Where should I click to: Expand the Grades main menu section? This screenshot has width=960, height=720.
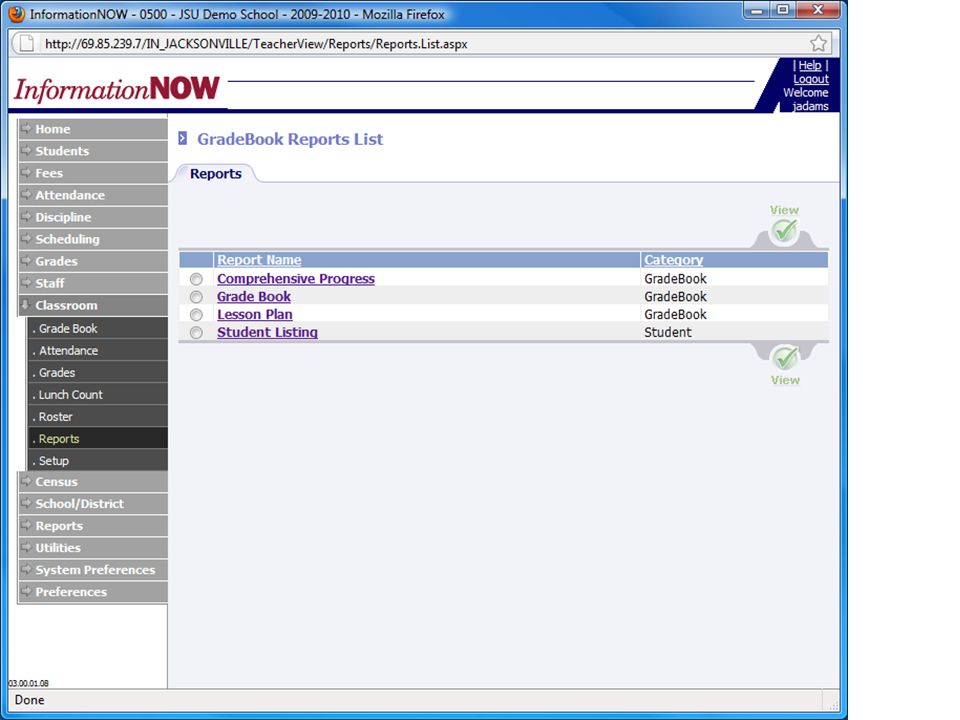point(93,261)
